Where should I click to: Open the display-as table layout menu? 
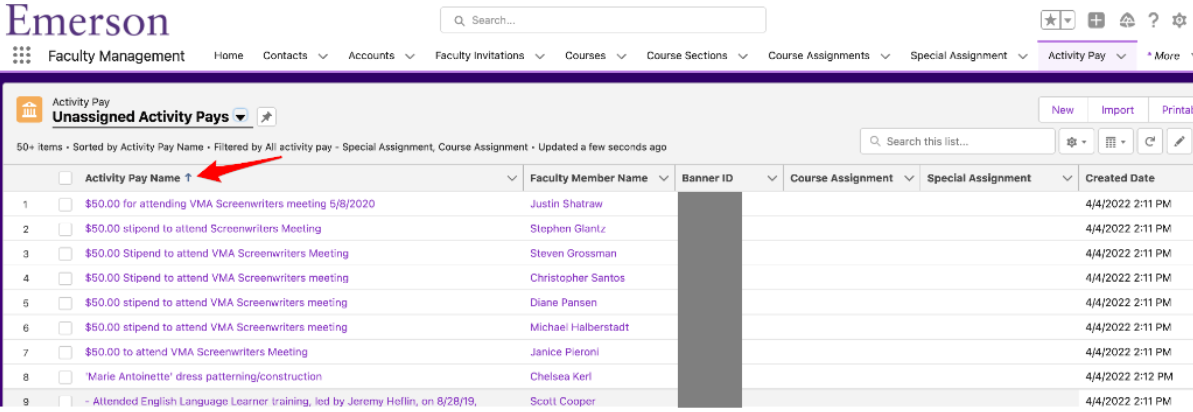coord(1115,141)
